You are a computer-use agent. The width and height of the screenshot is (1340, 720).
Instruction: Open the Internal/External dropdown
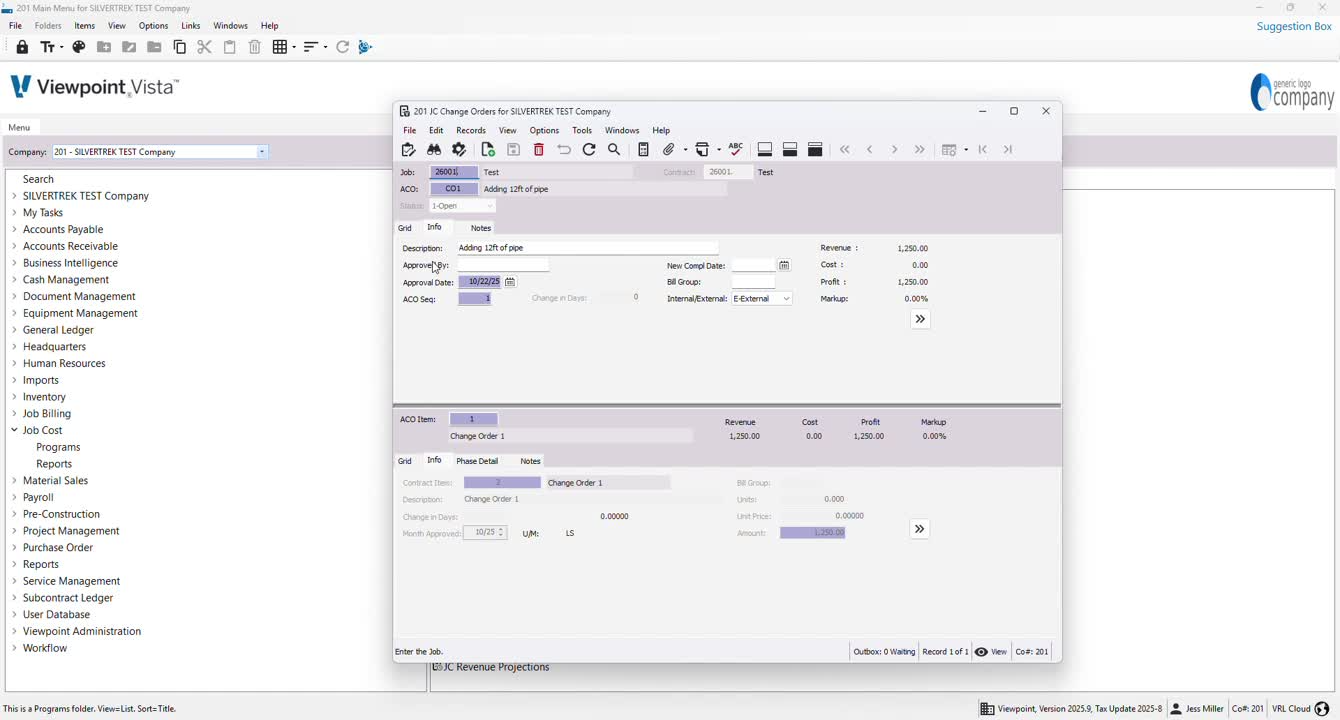tap(787, 299)
